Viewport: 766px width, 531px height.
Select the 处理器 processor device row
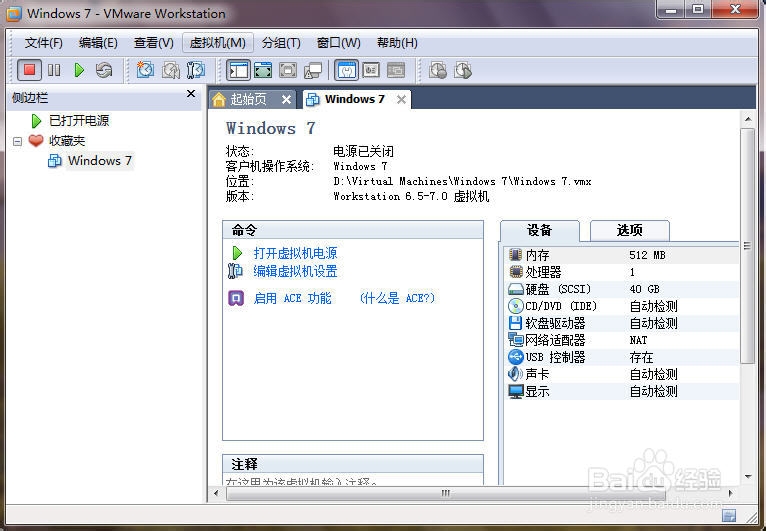point(621,272)
